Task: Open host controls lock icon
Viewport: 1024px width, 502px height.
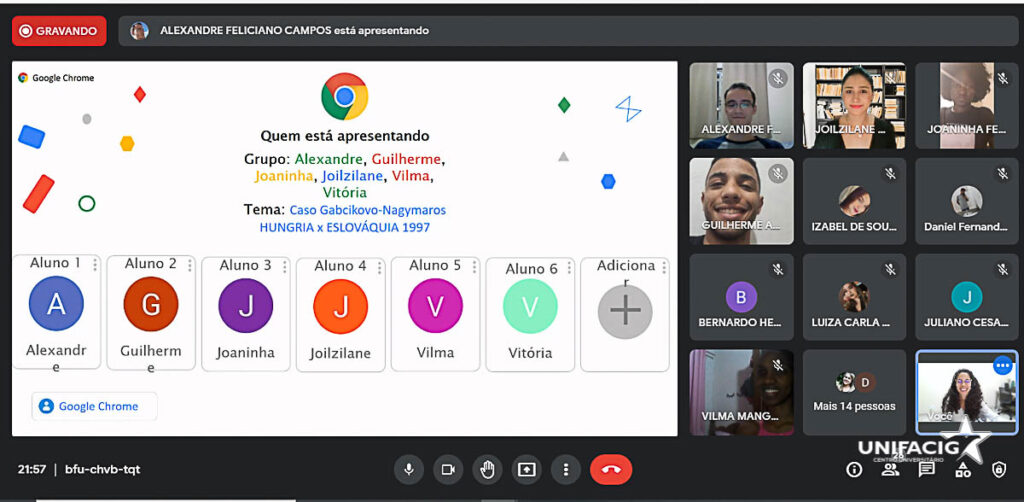Action: click(998, 469)
